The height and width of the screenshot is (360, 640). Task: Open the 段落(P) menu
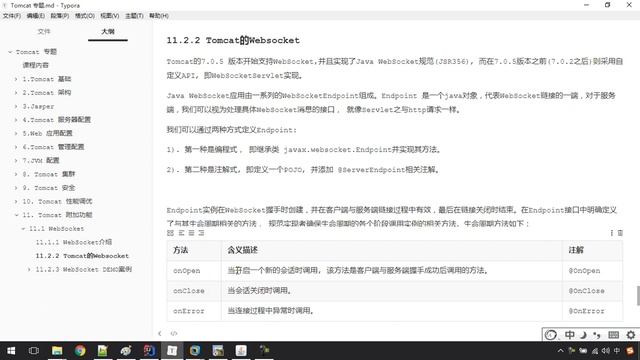coord(60,16)
